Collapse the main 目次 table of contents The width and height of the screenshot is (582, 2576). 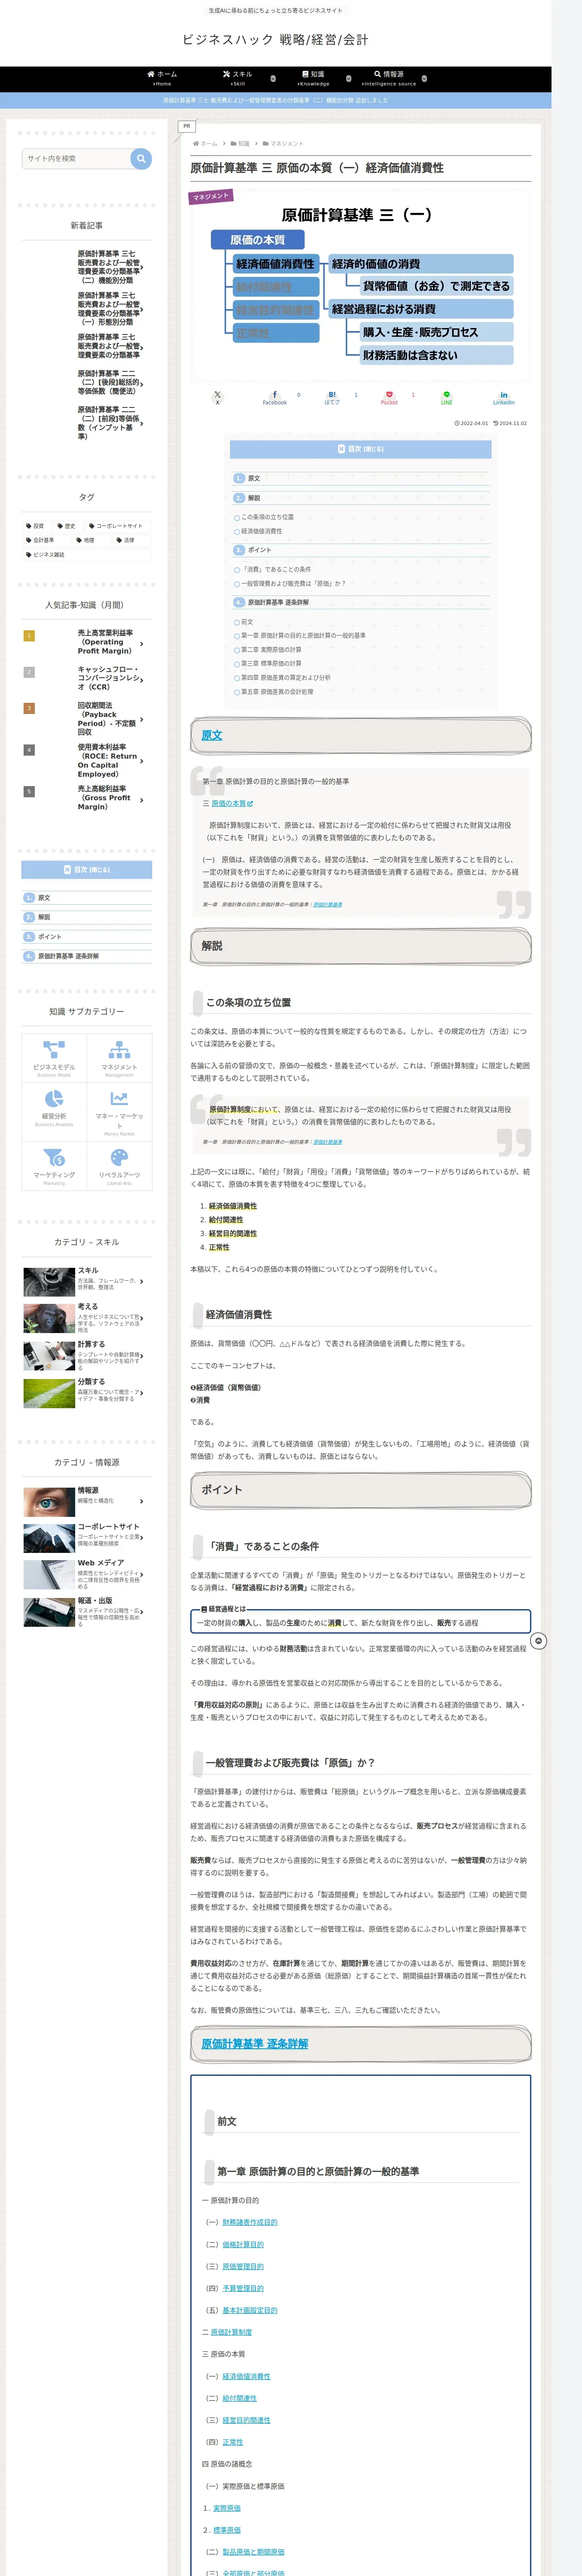coord(361,449)
